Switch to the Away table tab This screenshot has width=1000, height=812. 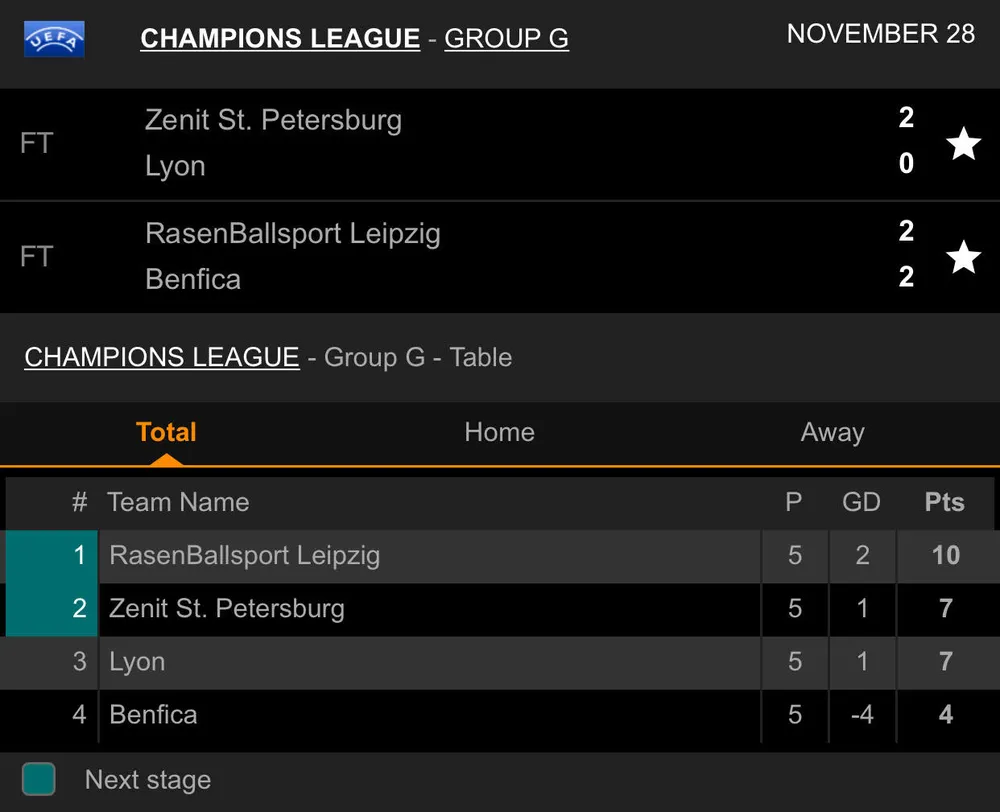[832, 432]
